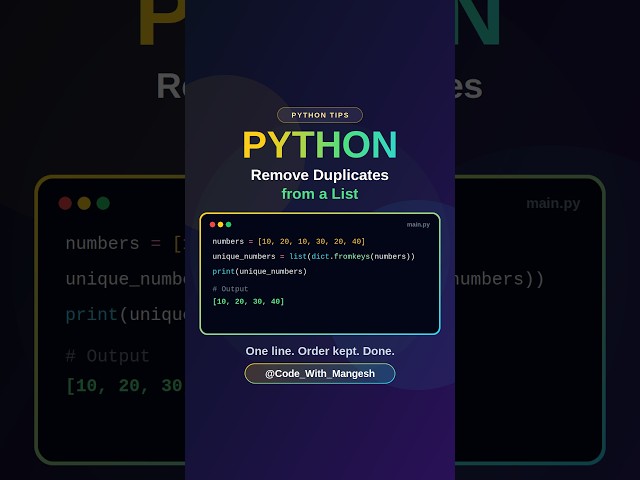Click the big gradient PYTHON heading

coord(320,144)
